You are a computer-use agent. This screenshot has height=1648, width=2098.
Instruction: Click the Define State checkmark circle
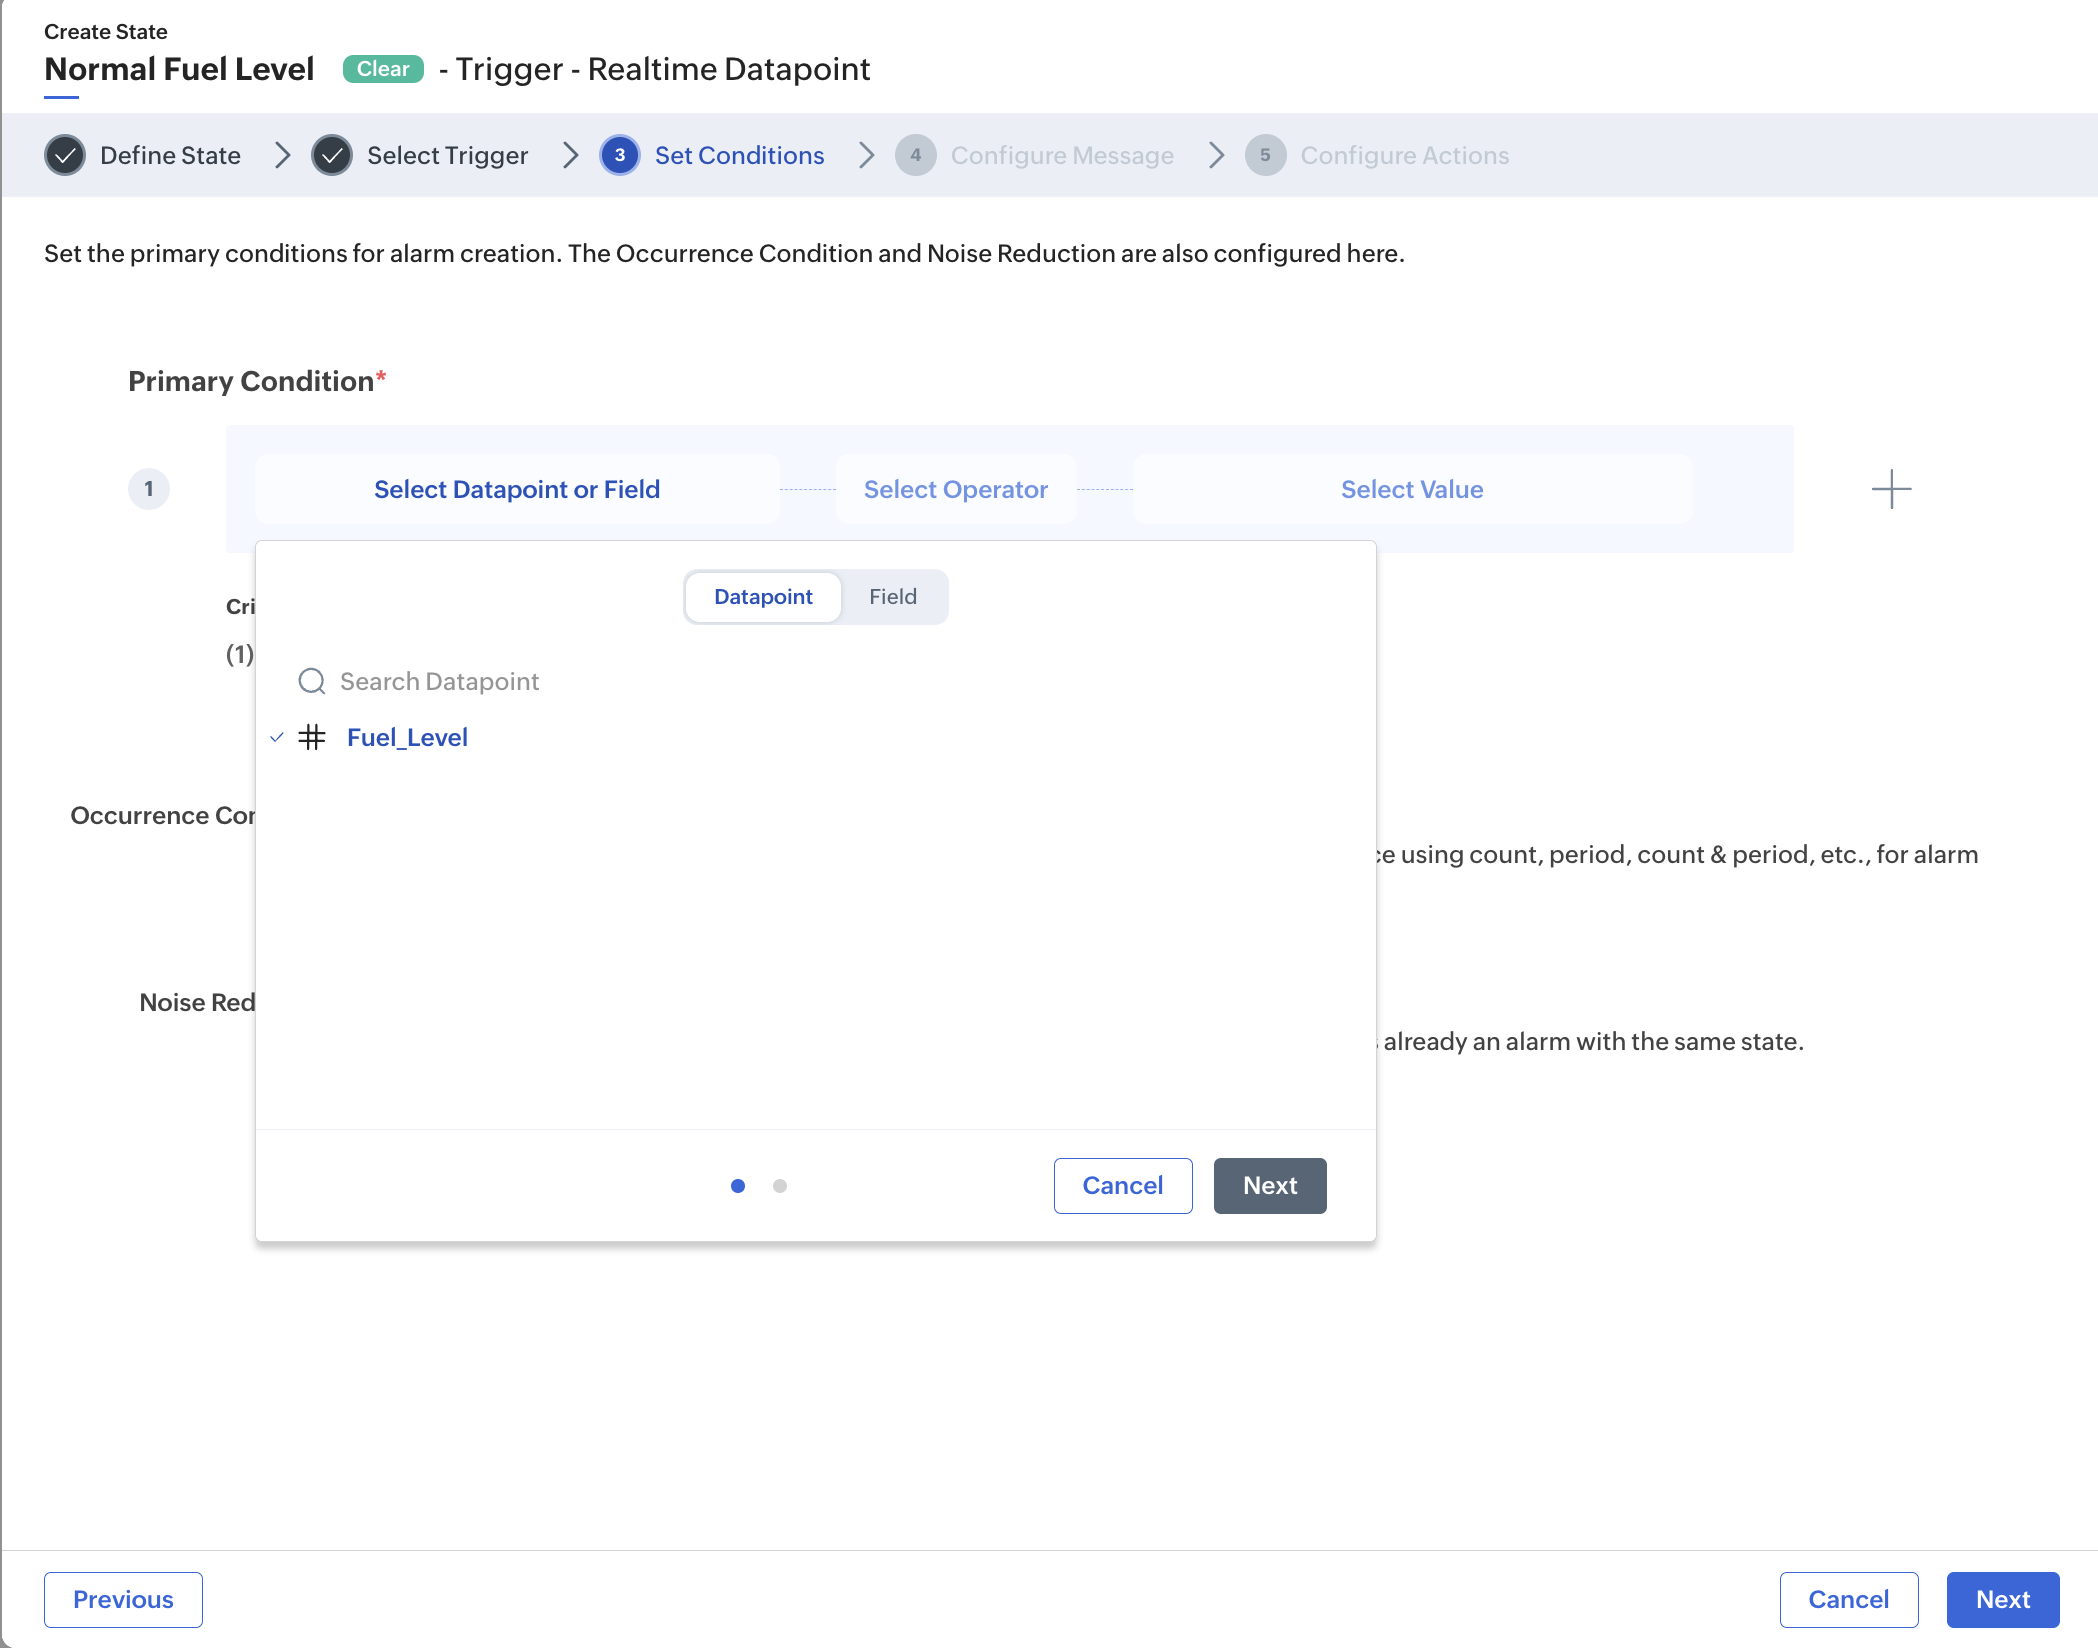click(x=65, y=155)
